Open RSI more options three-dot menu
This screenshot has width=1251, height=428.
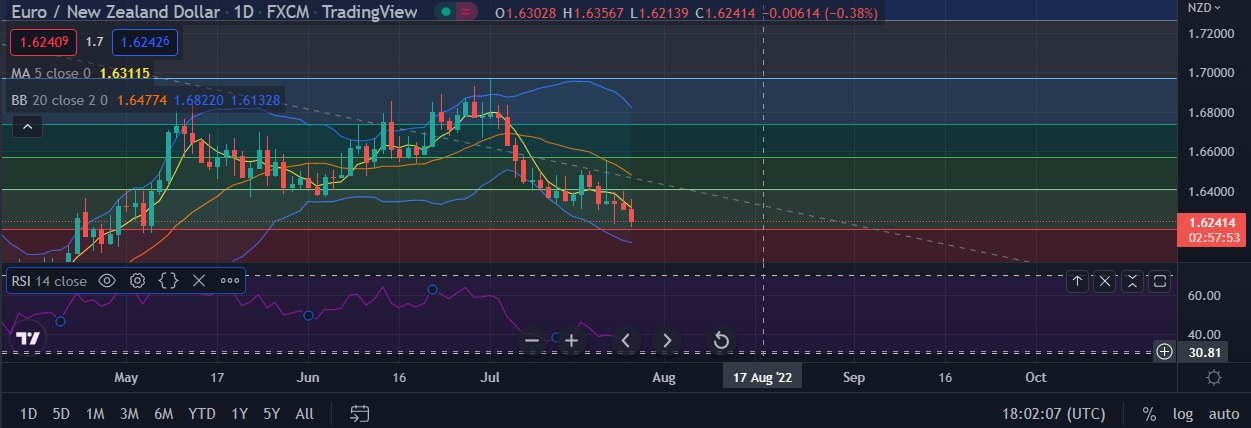coord(229,281)
